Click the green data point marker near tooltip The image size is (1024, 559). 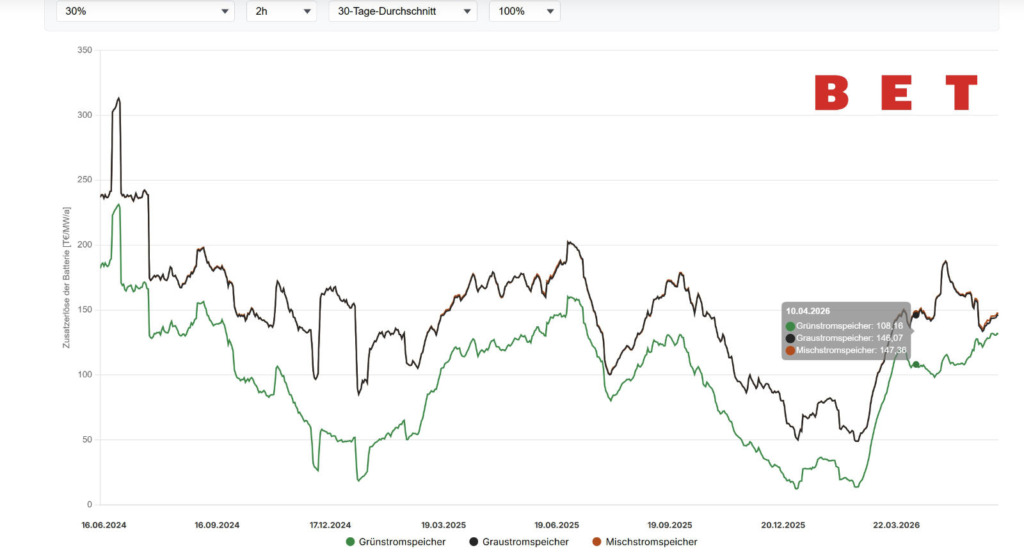[x=916, y=365]
